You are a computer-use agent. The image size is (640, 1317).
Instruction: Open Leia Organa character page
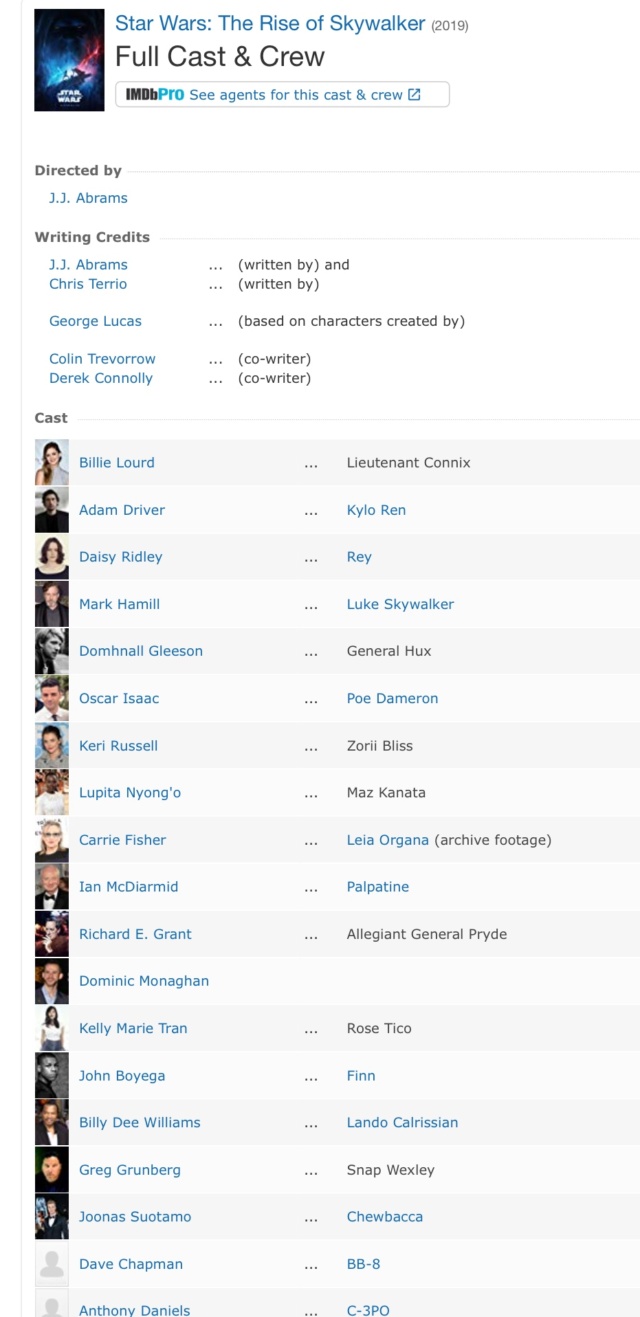coord(388,840)
